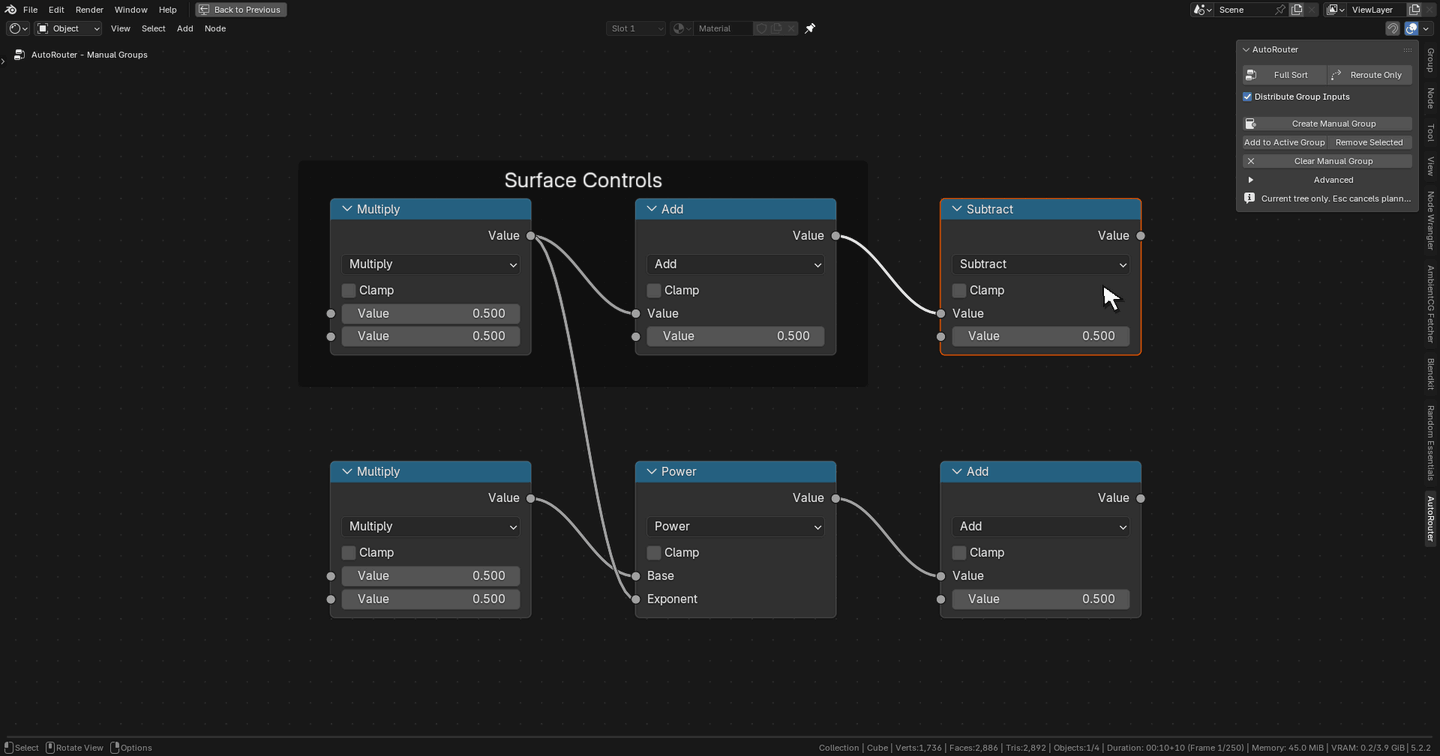Click the Reroute Only button
This screenshot has width=1440, height=756.
pyautogui.click(x=1369, y=75)
